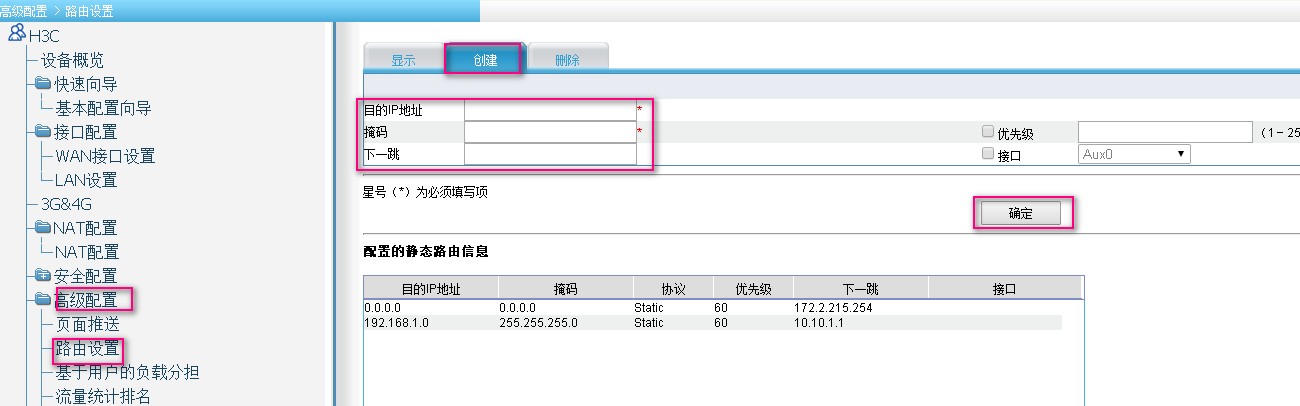The width and height of the screenshot is (1300, 406).
Task: Open 页面推送 tree item
Action: [87, 324]
